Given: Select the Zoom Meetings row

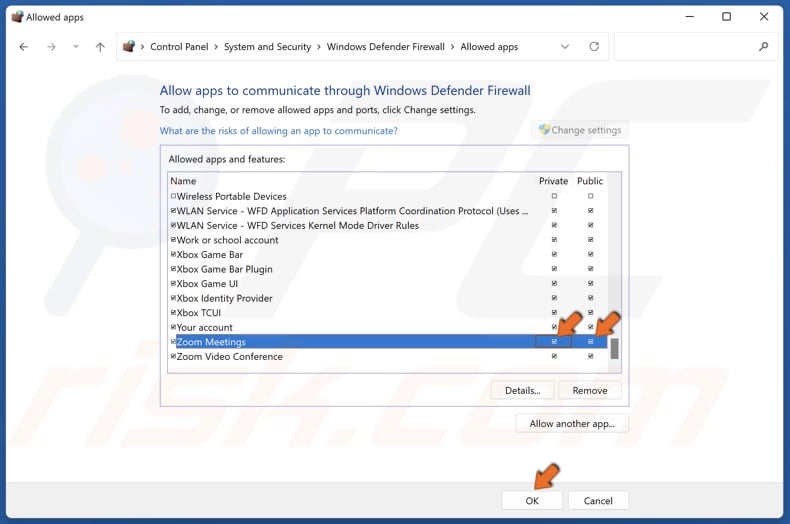Looking at the screenshot, I should 388,342.
